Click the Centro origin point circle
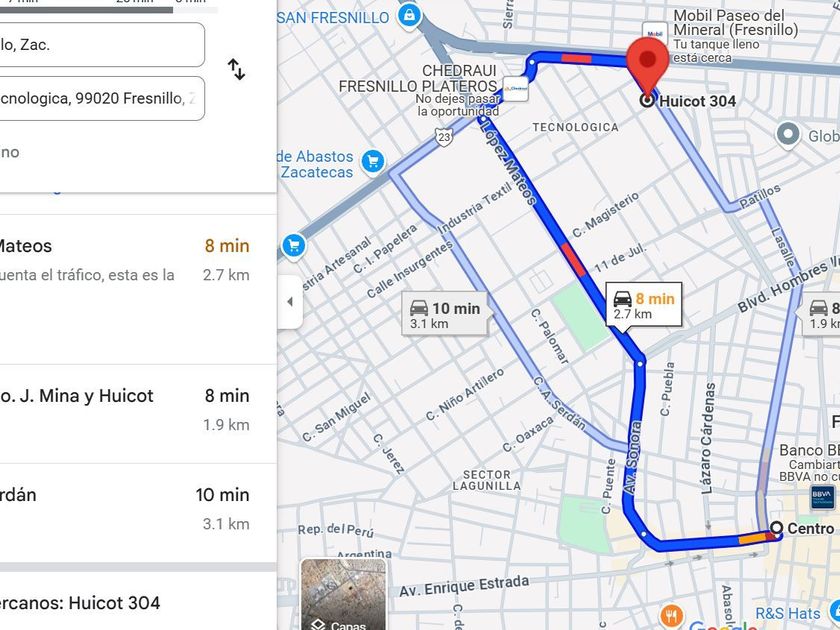The width and height of the screenshot is (840, 630). [x=777, y=528]
